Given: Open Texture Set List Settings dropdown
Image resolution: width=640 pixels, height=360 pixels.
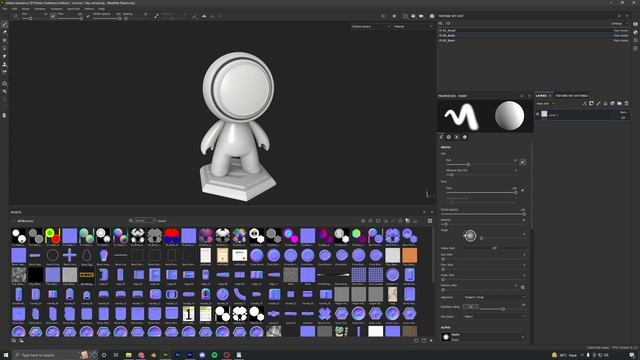Looking at the screenshot, I should tap(619, 24).
